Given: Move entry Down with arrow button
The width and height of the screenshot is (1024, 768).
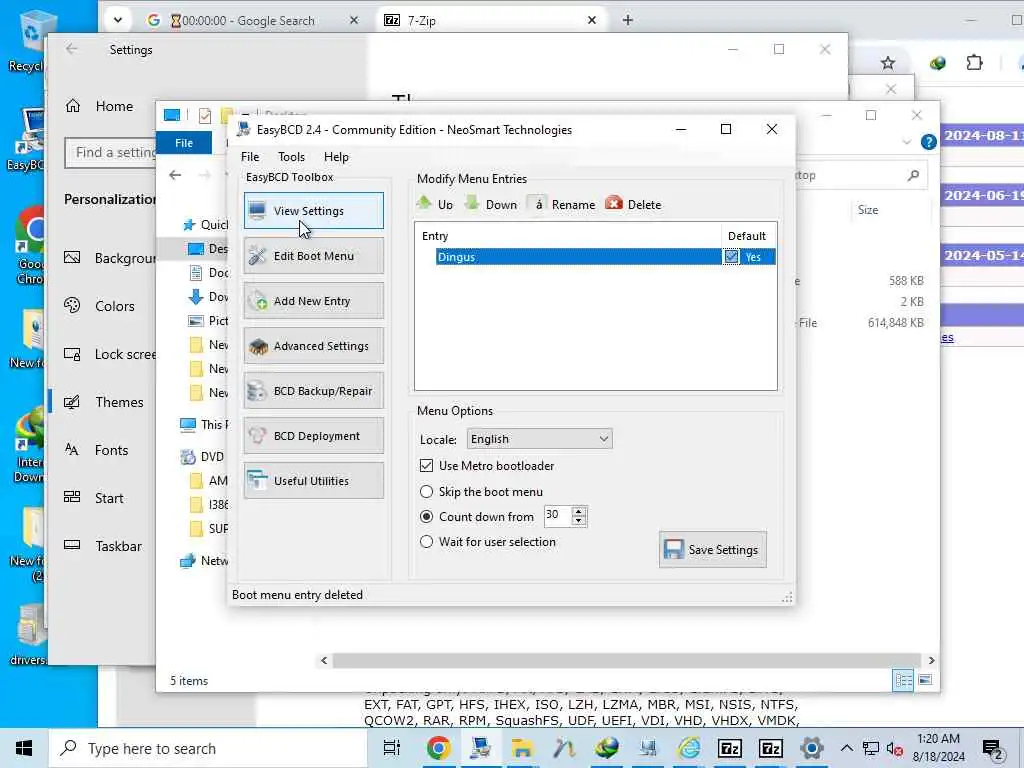Looking at the screenshot, I should point(491,204).
